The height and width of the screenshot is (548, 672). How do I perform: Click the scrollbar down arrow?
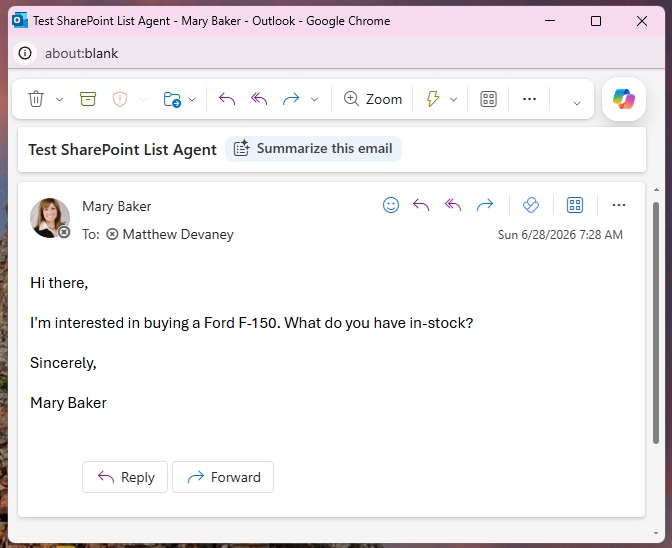coord(656,533)
